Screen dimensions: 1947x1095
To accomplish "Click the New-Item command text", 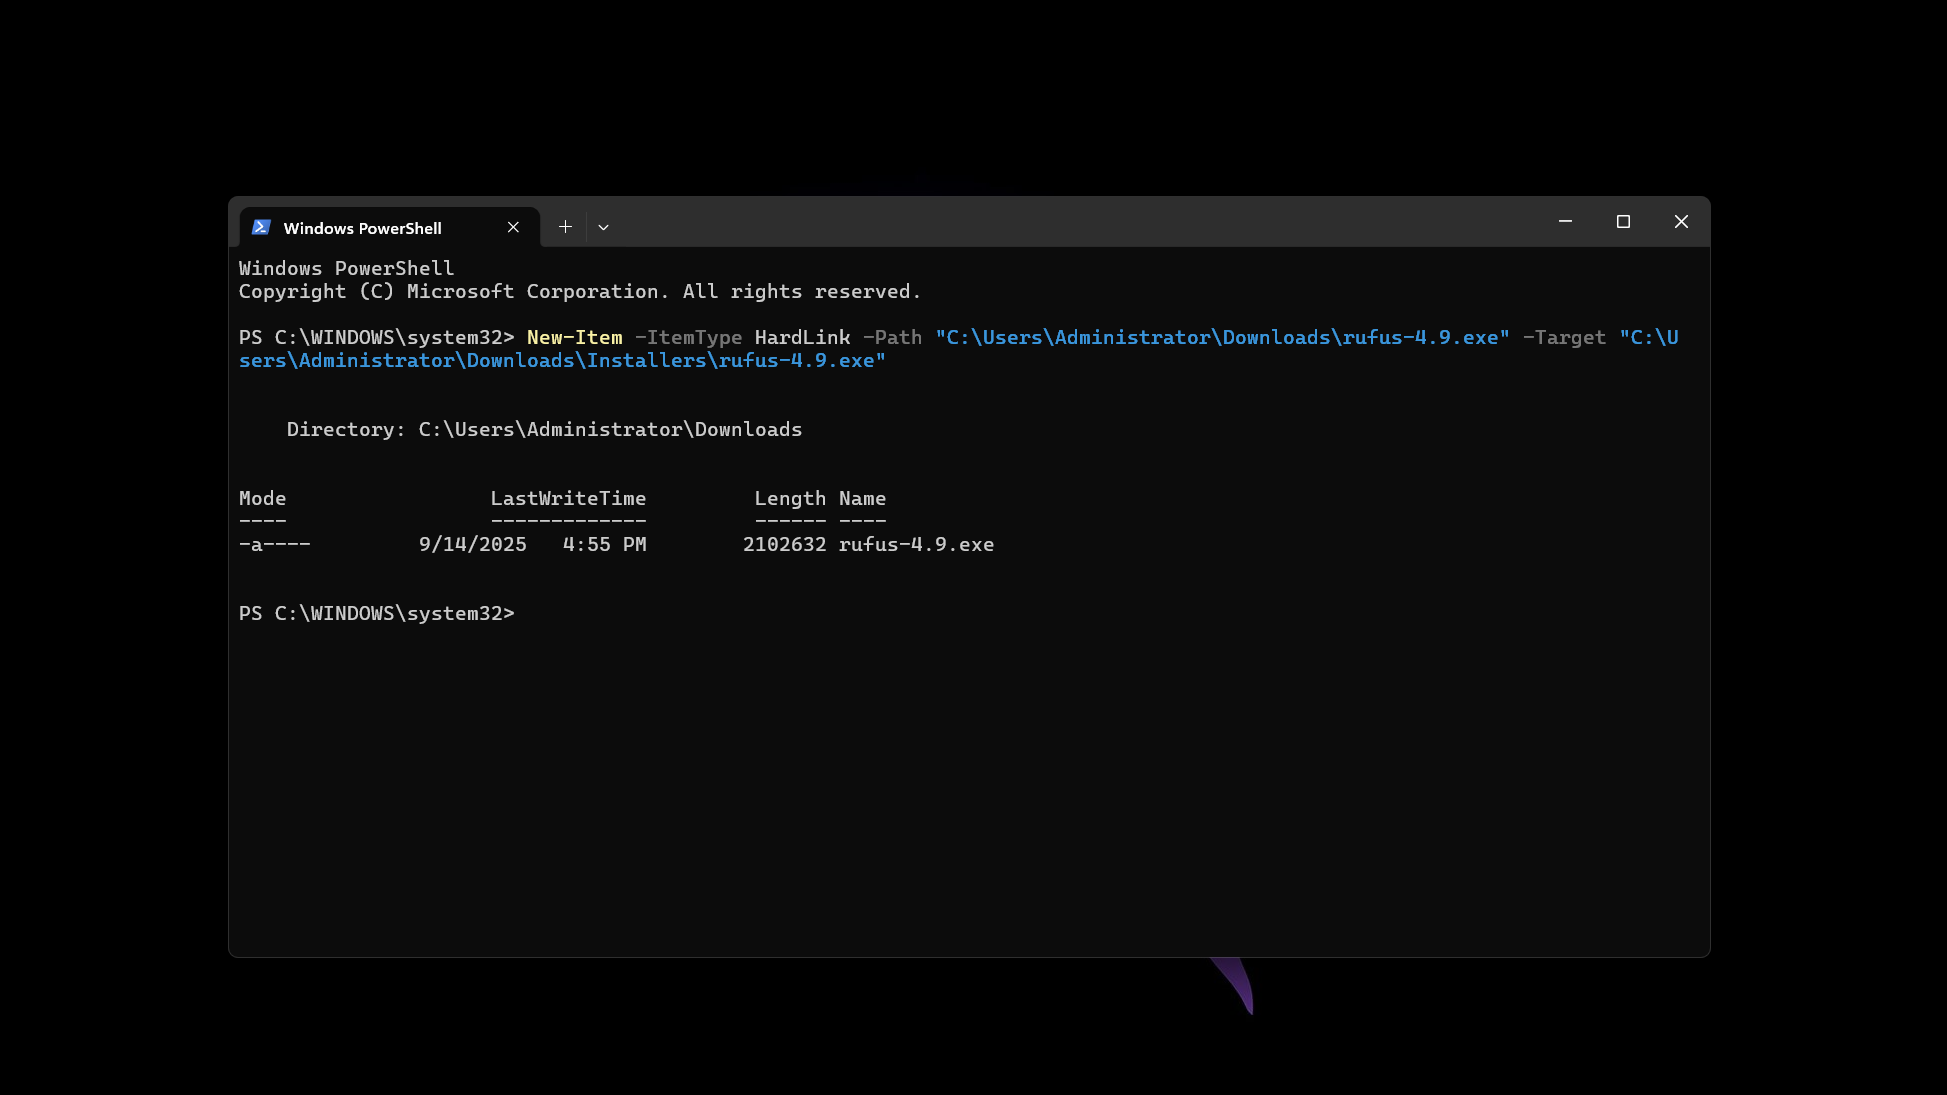I will coord(575,338).
